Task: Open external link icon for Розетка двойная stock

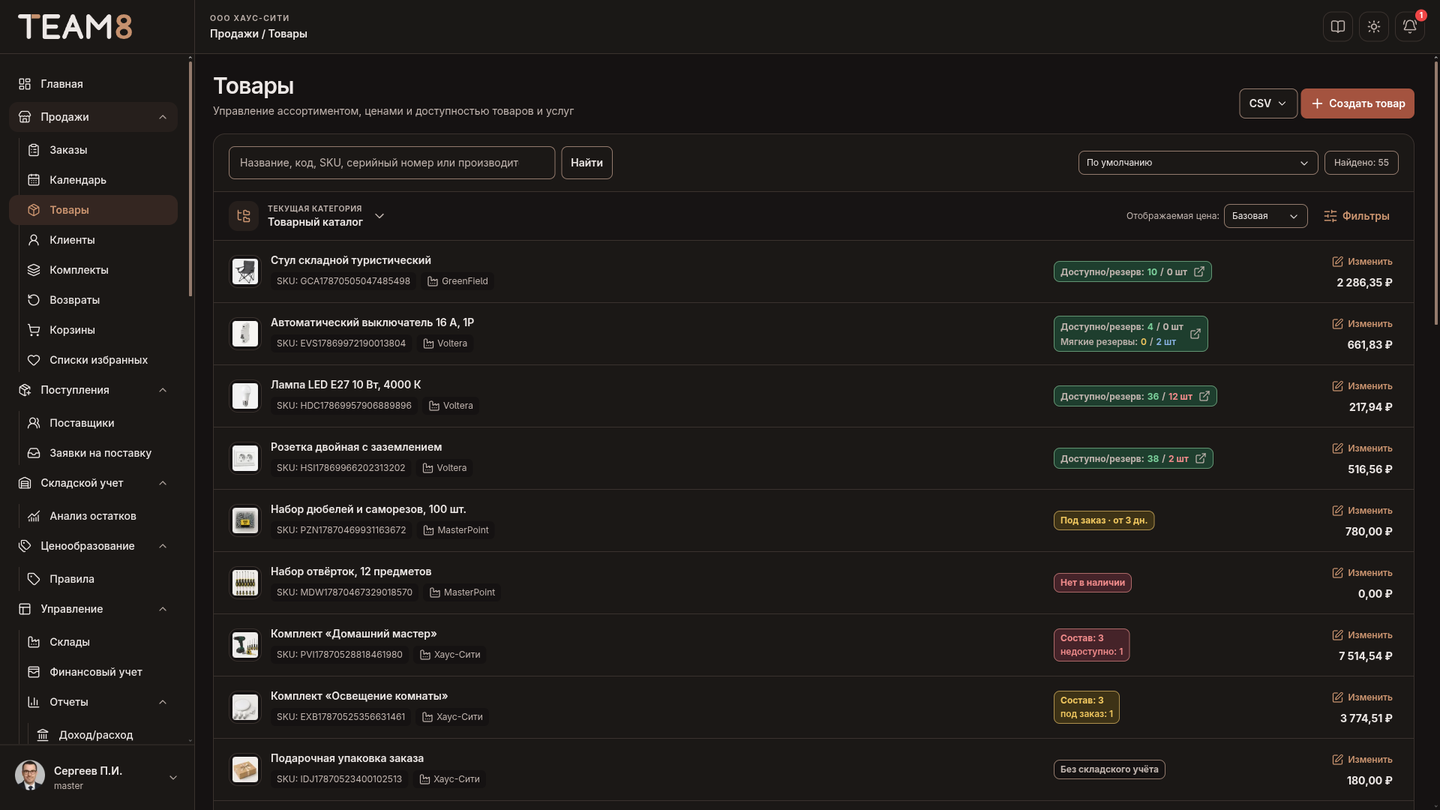Action: point(1201,459)
